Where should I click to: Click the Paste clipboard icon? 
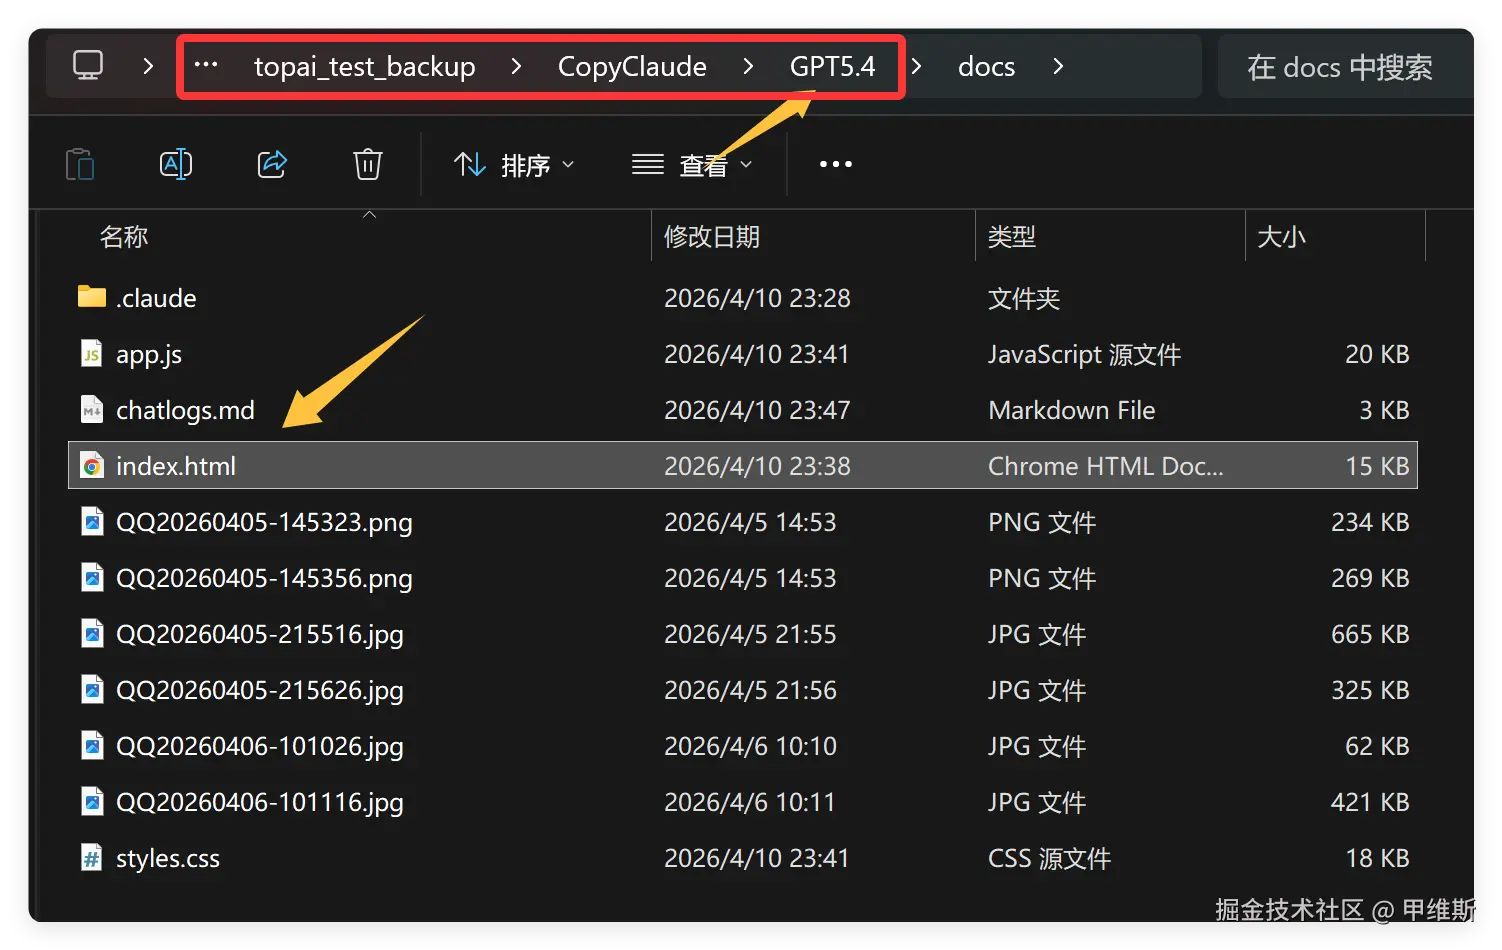click(x=80, y=164)
